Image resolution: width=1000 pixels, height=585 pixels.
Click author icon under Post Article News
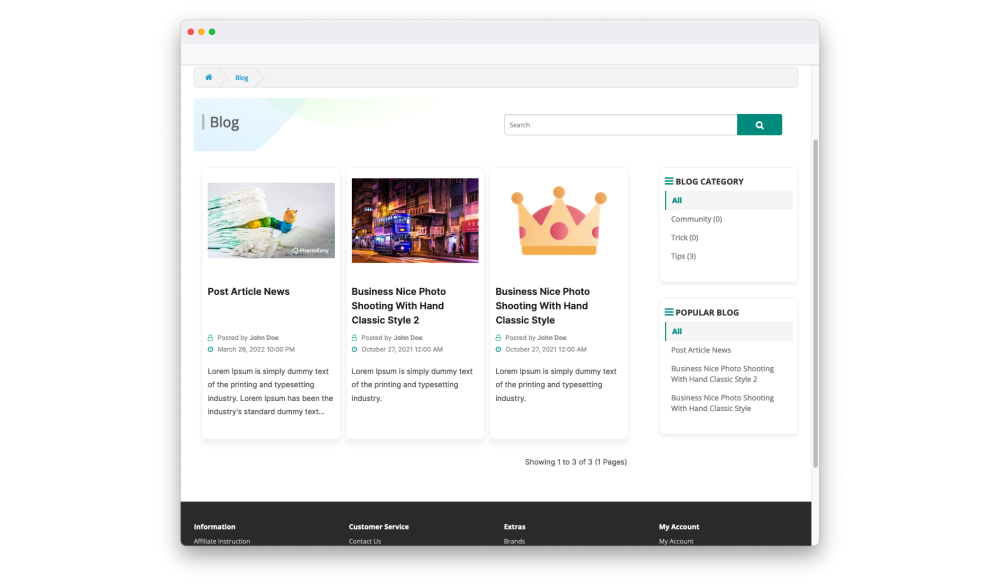click(211, 338)
